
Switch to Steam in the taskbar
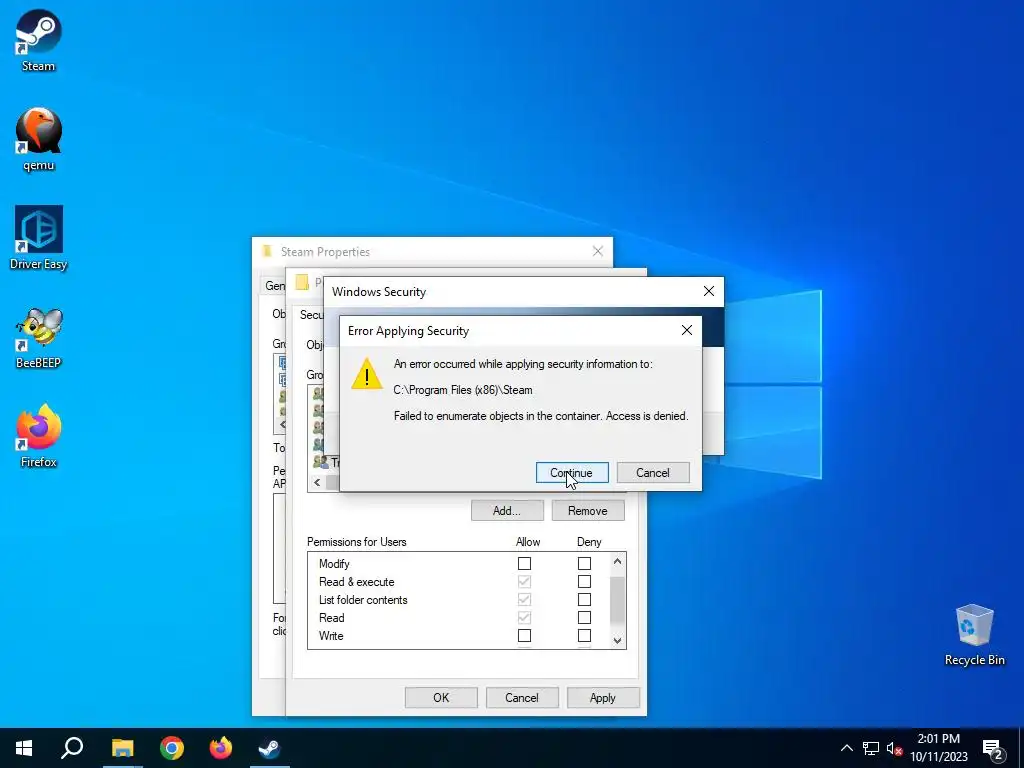[270, 748]
